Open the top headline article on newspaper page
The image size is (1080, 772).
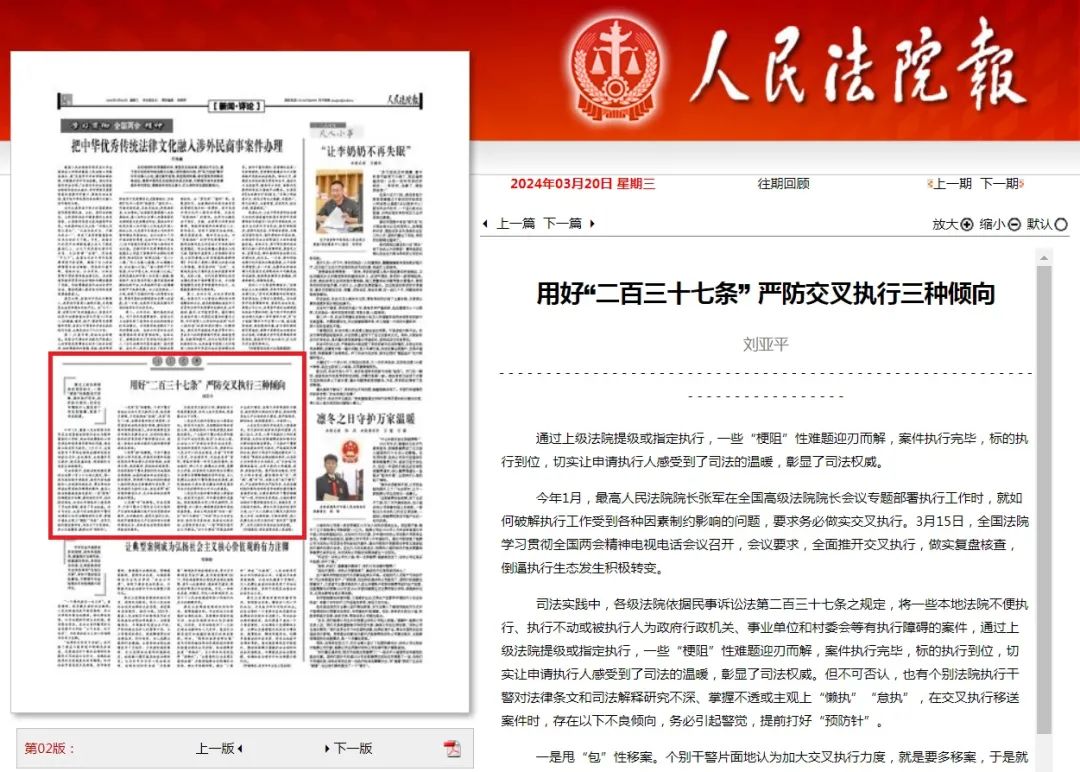pos(177,146)
